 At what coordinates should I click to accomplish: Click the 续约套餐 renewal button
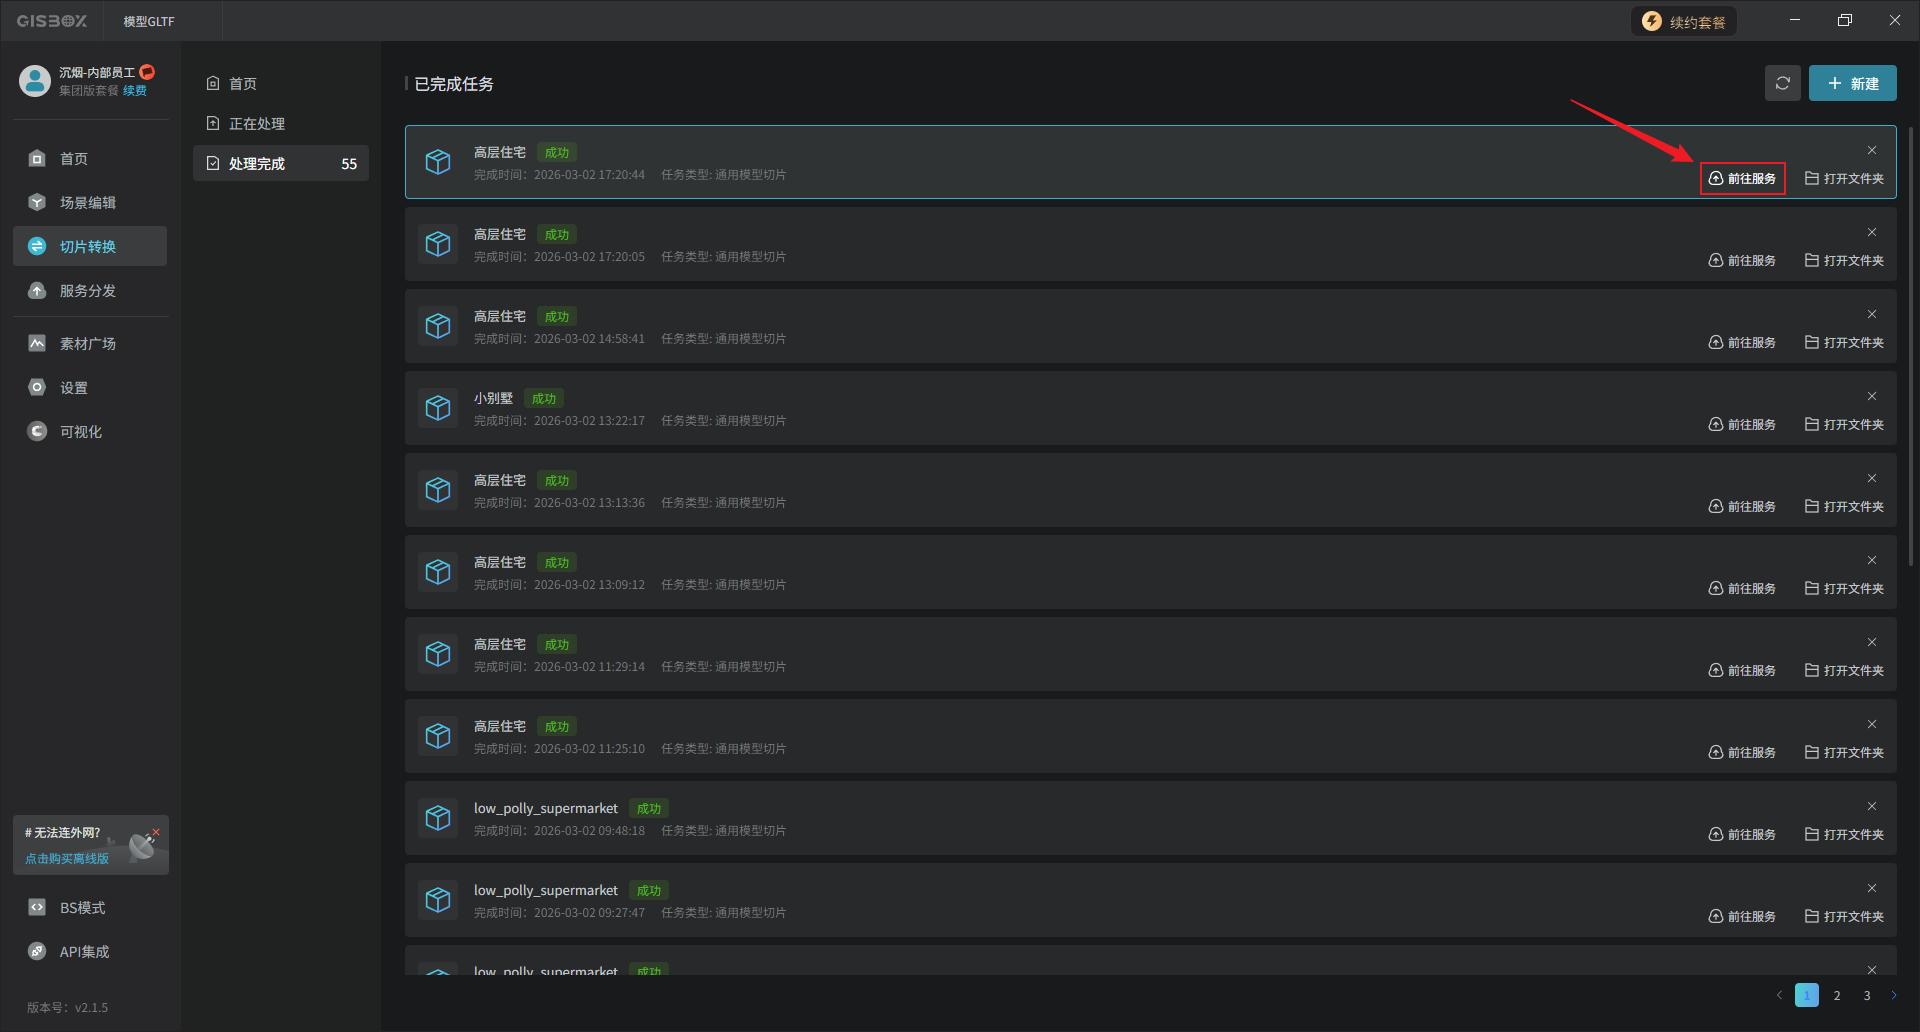1684,22
